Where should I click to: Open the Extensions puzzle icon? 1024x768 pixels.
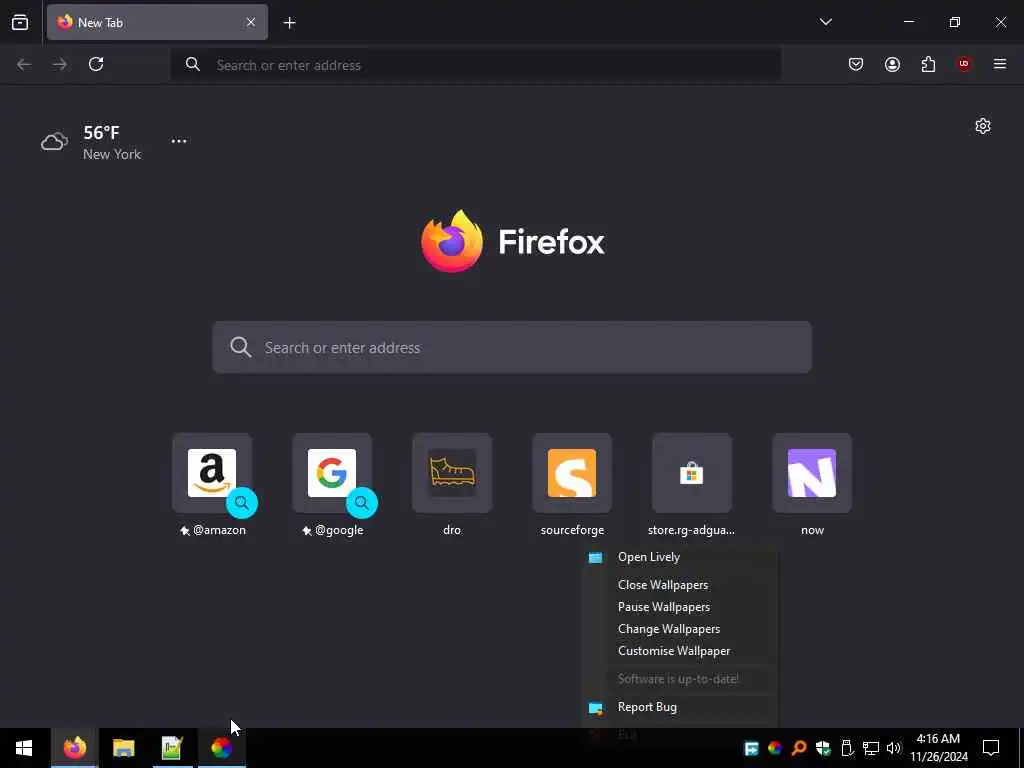928,64
